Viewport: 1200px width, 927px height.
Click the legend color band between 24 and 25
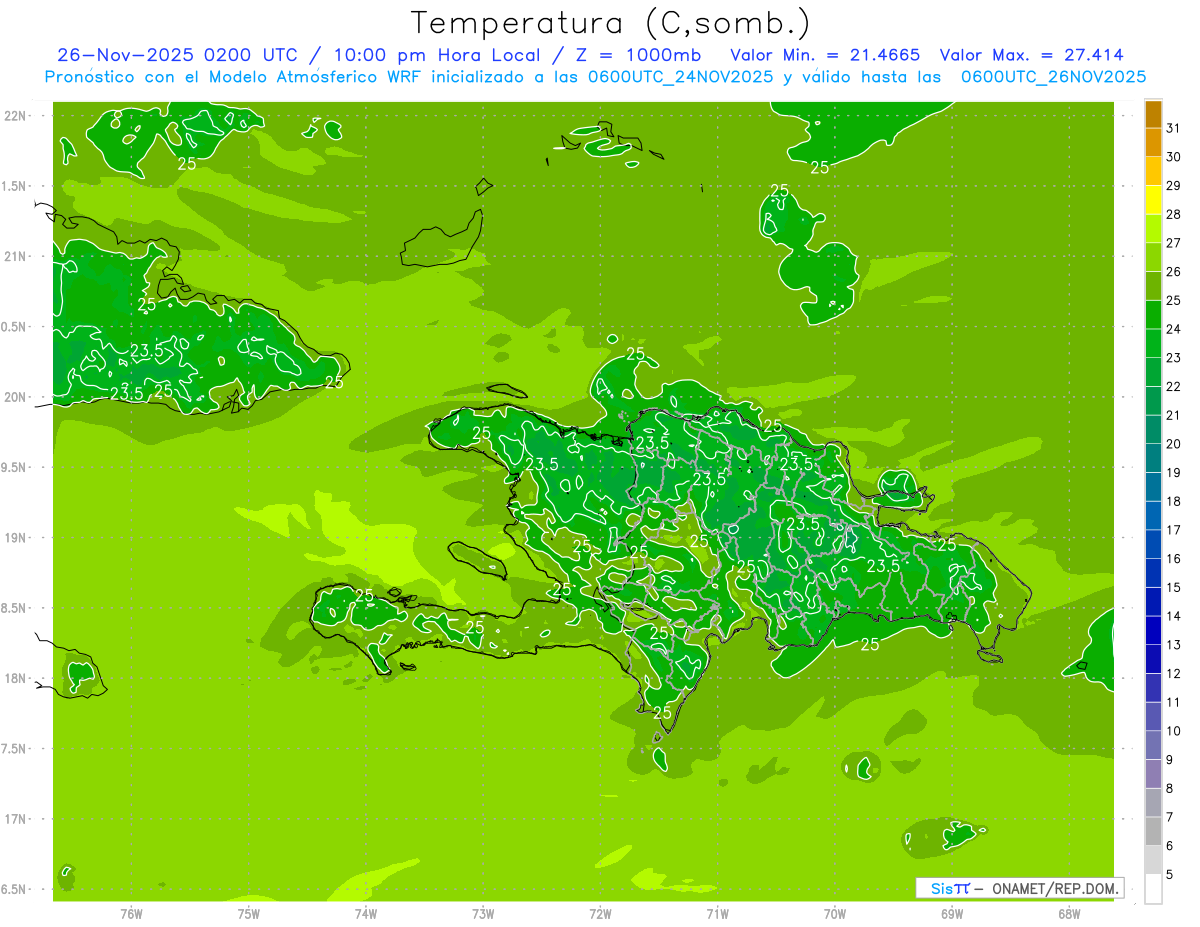(x=1153, y=315)
